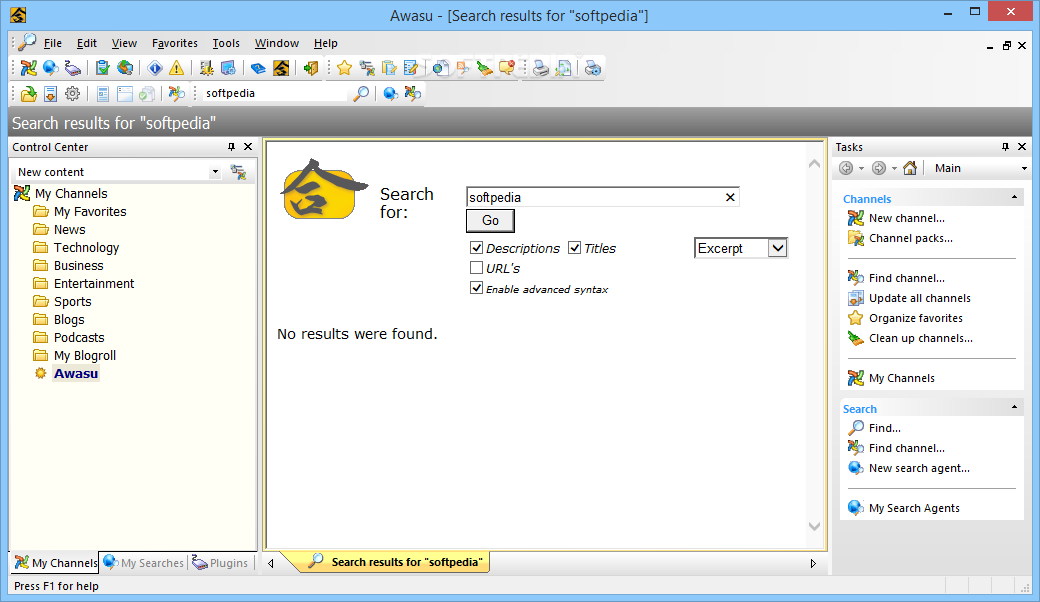Open the back history dropdown arrow in Tasks
This screenshot has height=602, width=1040.
[x=862, y=168]
